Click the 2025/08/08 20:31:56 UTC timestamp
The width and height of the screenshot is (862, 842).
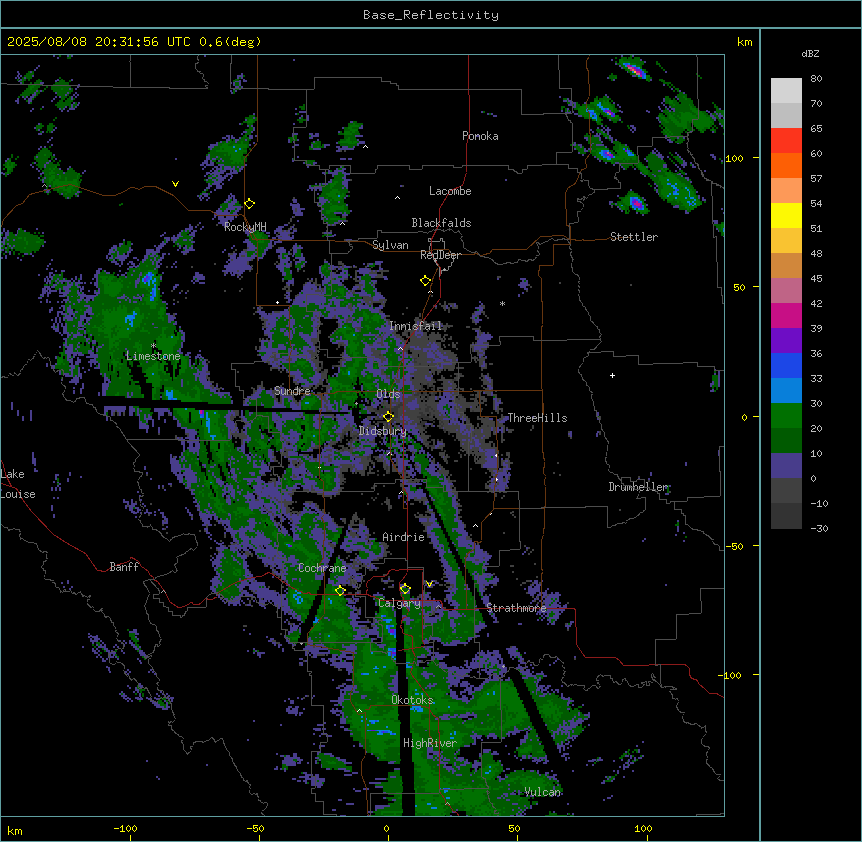pyautogui.click(x=98, y=42)
